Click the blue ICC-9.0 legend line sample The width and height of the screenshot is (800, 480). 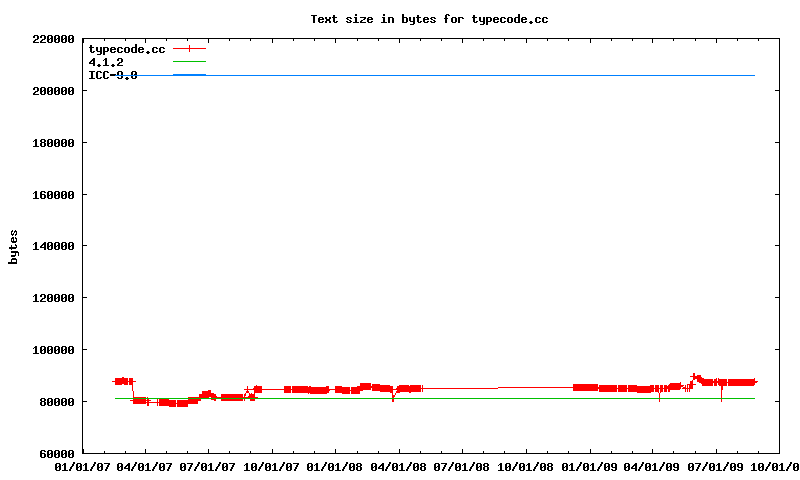tap(189, 75)
